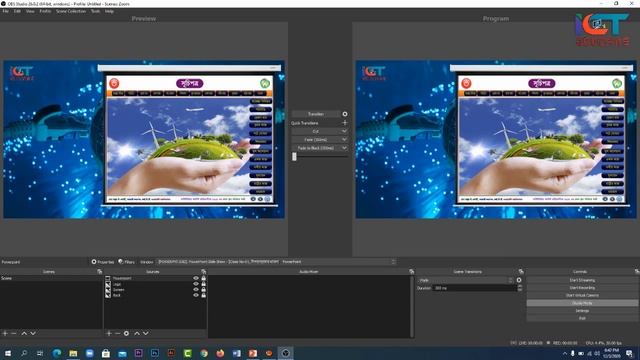The height and width of the screenshot is (360, 640).
Task: Open Google Chrome from the taskbar
Action: pos(204,353)
